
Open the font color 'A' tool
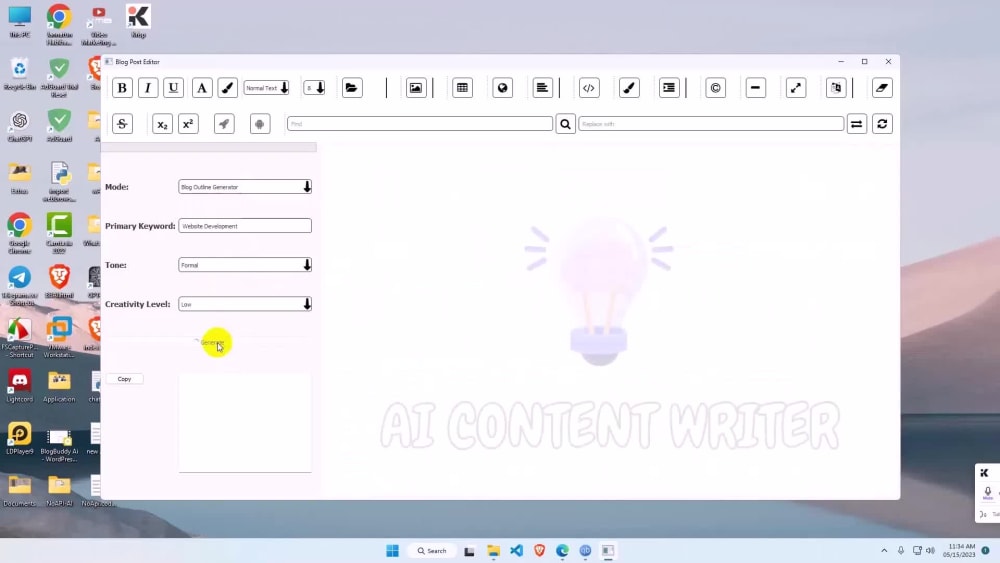(202, 88)
